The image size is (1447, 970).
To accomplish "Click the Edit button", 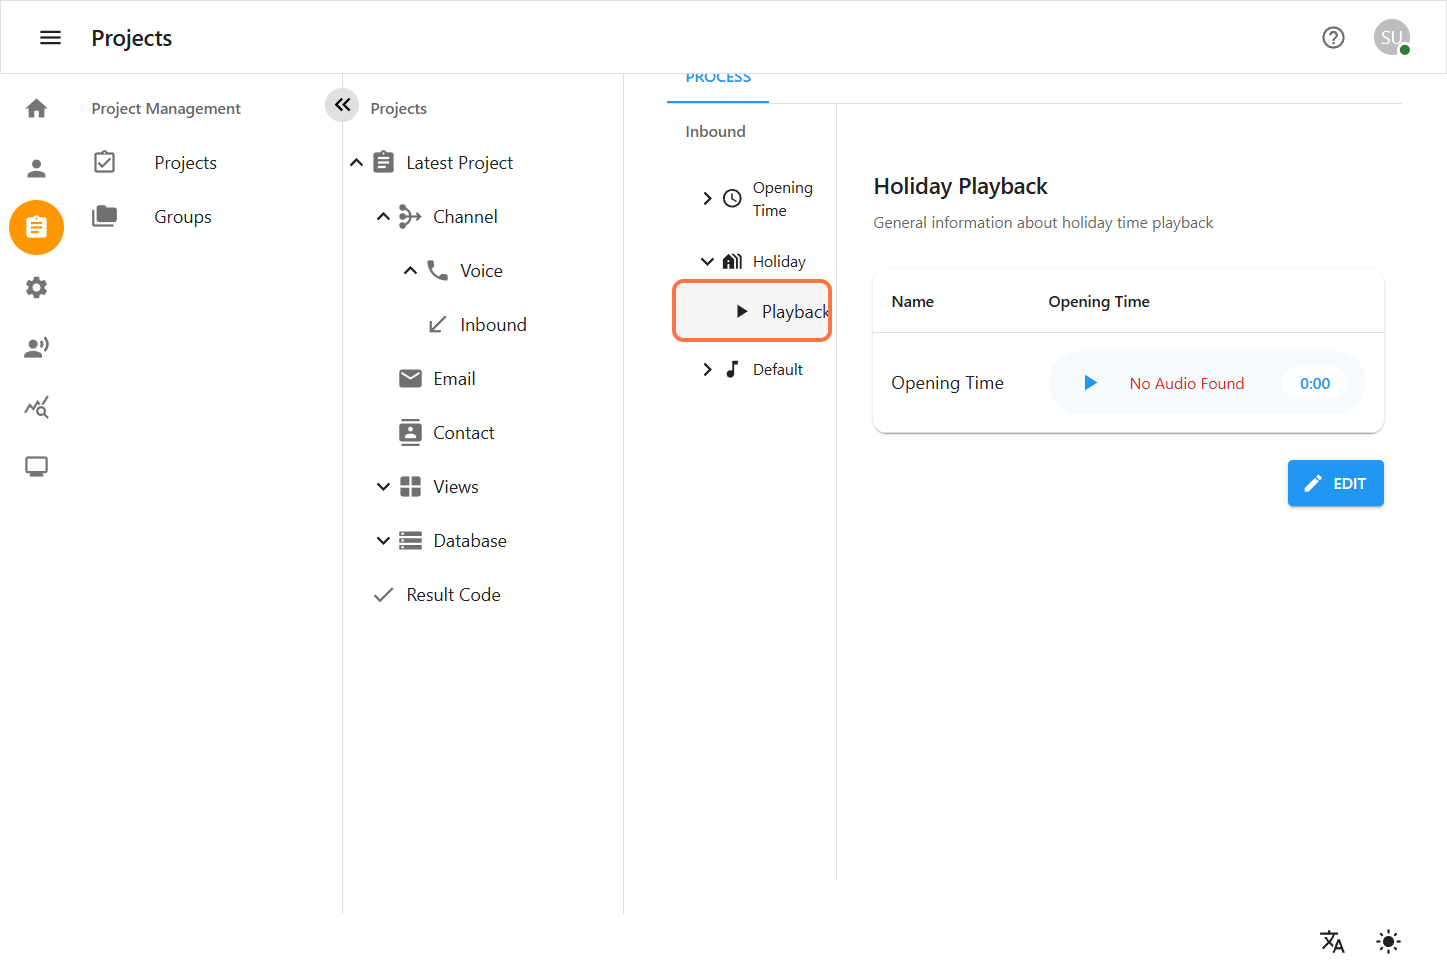I will [1335, 483].
